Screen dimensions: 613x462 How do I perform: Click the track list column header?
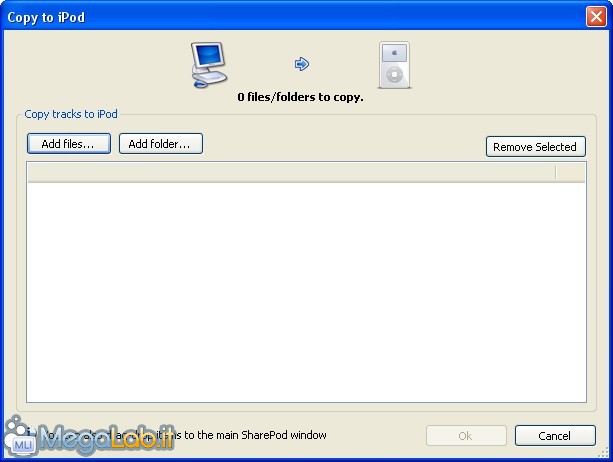[x=306, y=172]
